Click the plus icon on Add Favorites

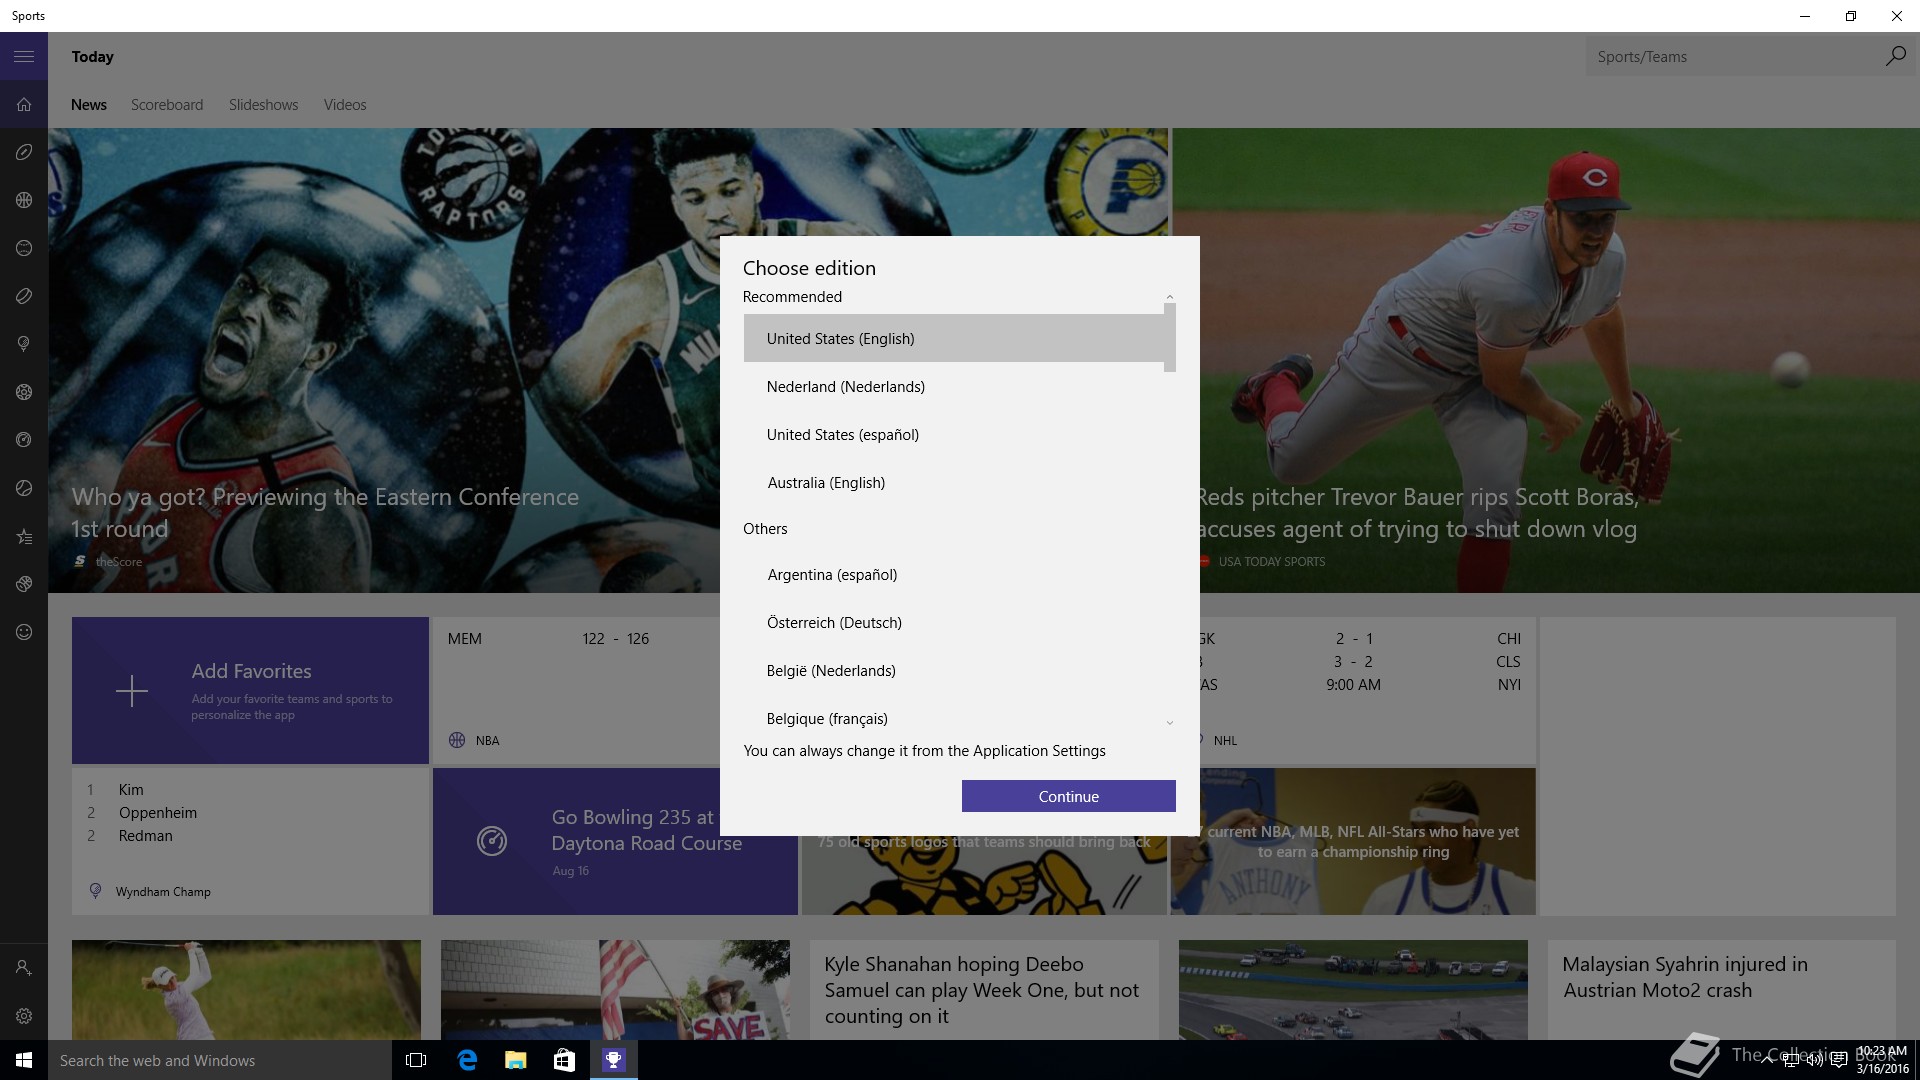coord(132,691)
